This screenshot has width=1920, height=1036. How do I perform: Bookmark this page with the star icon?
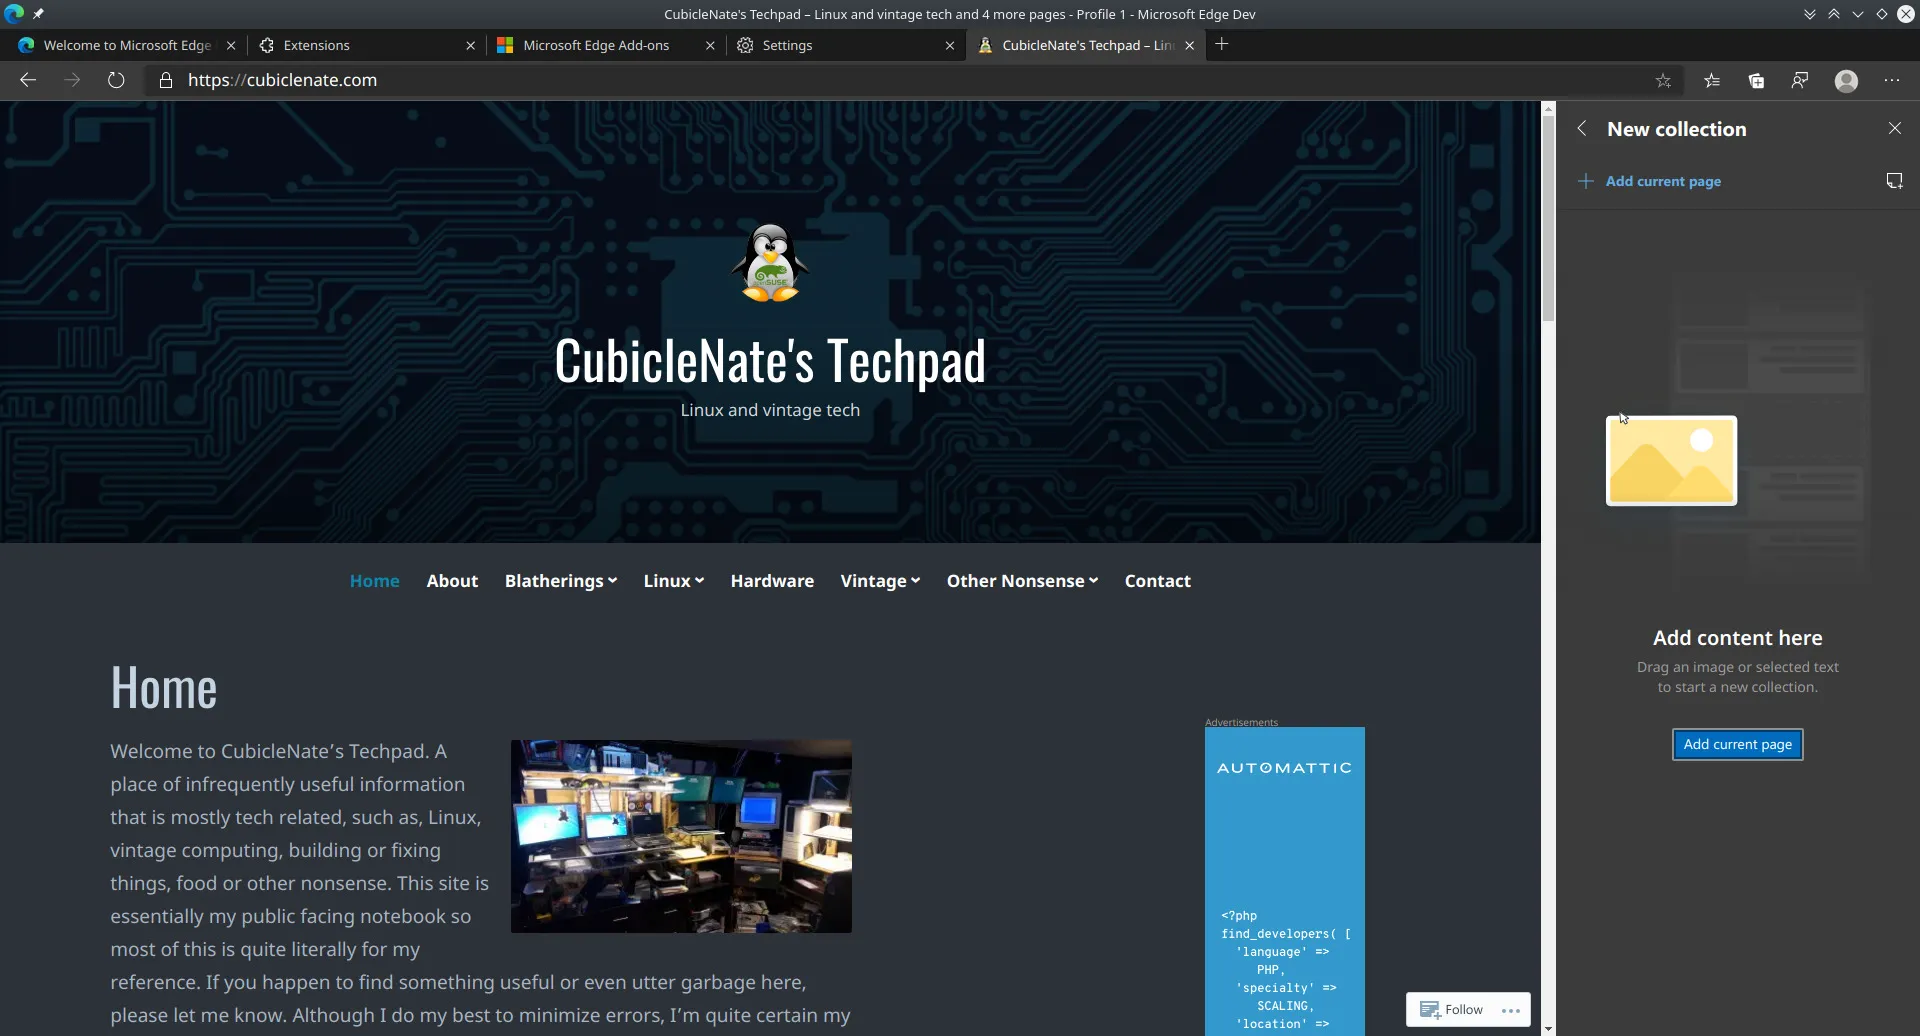1663,81
